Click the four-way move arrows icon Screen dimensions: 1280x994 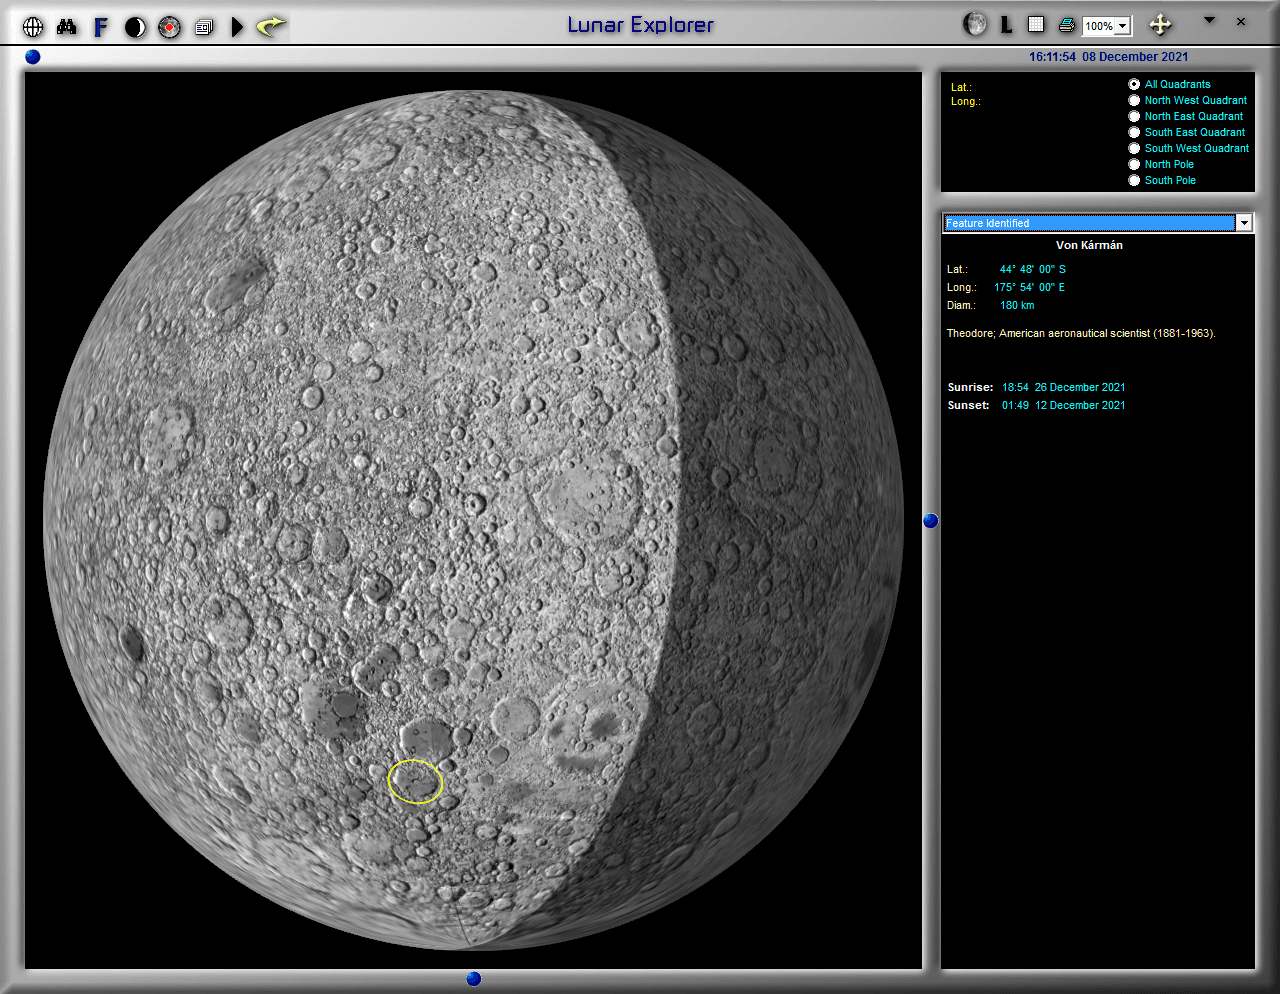coord(1160,25)
